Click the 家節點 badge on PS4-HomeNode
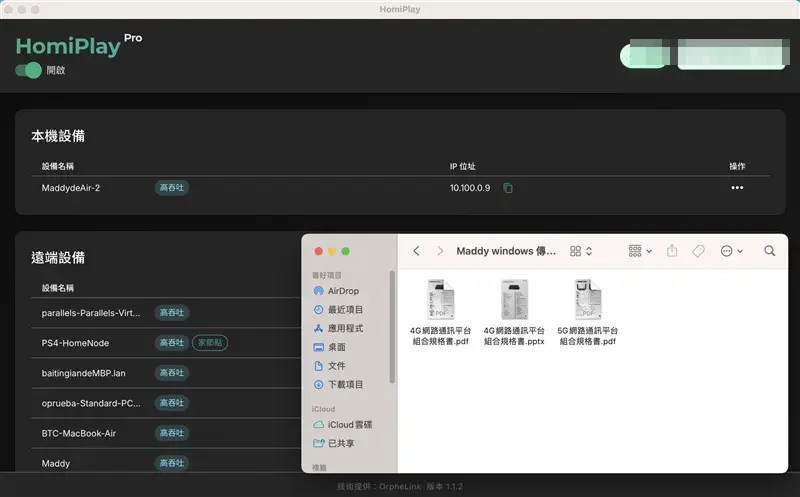800x497 pixels. [x=210, y=343]
